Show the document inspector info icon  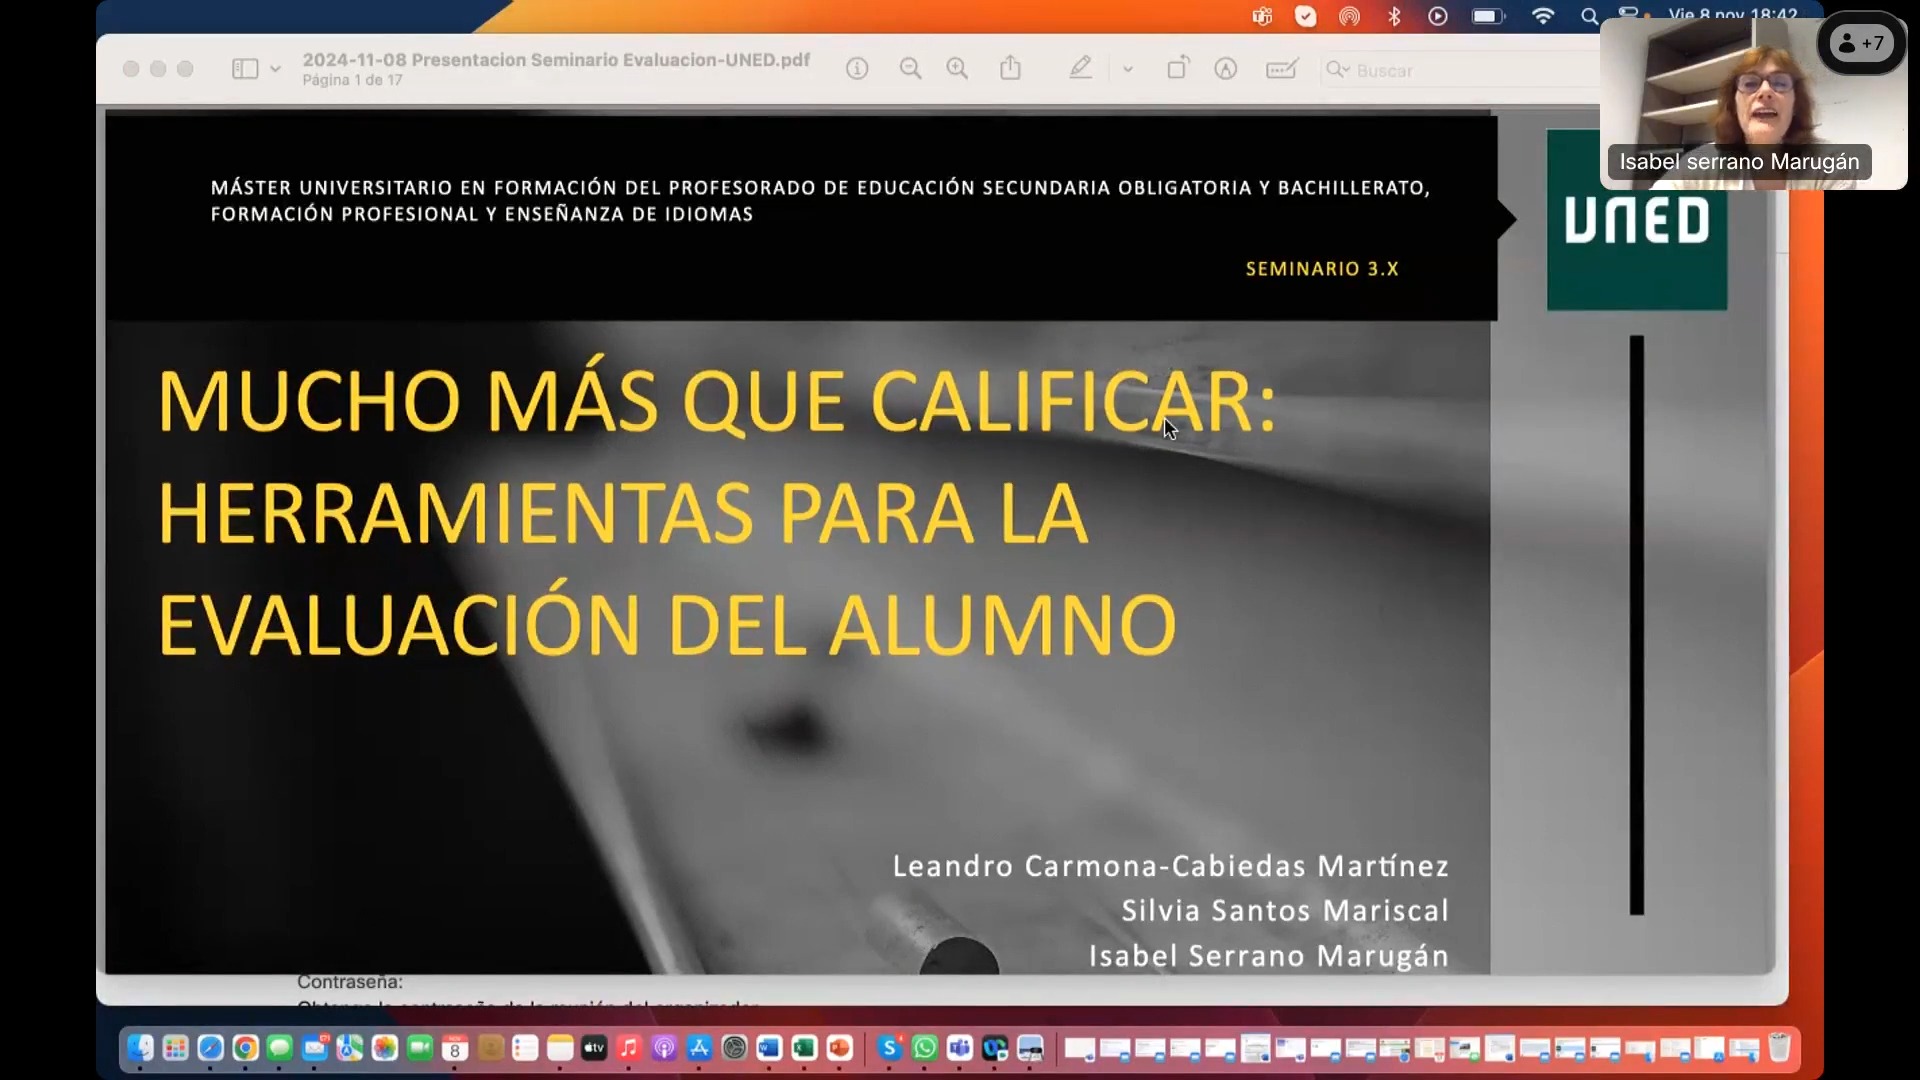pos(857,69)
